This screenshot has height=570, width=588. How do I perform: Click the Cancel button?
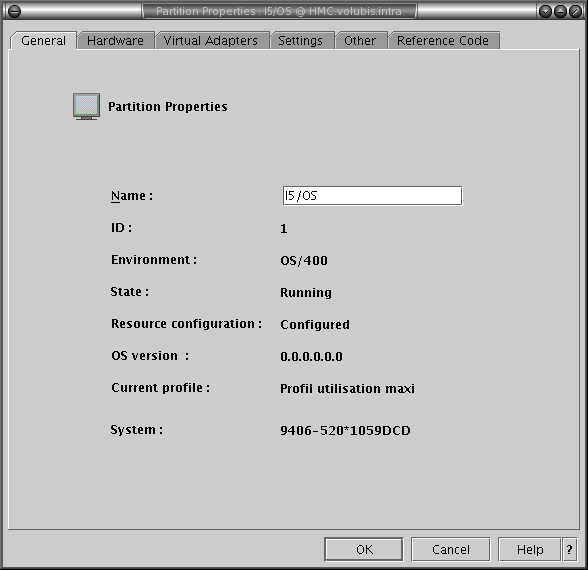click(451, 549)
